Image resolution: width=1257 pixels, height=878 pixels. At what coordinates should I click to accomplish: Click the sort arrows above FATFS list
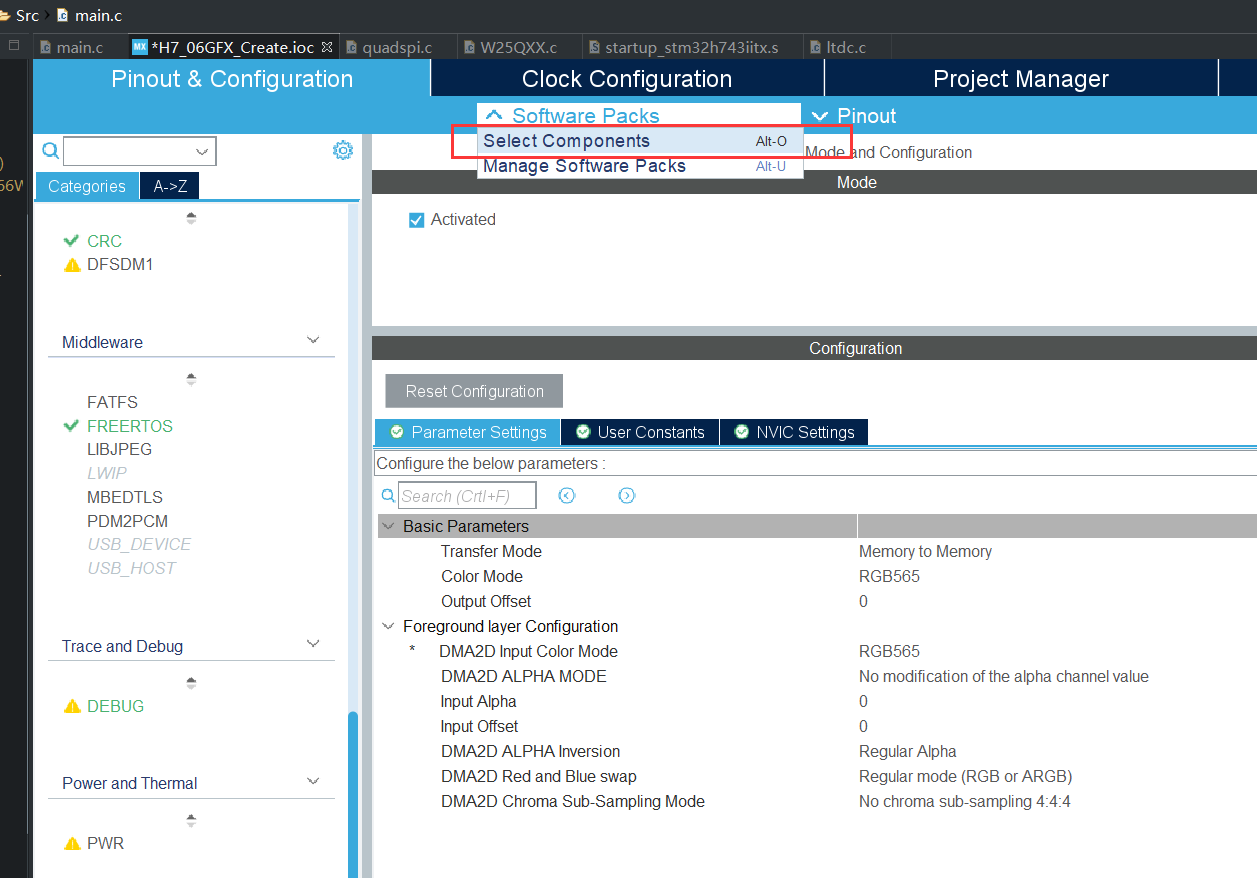coord(191,379)
